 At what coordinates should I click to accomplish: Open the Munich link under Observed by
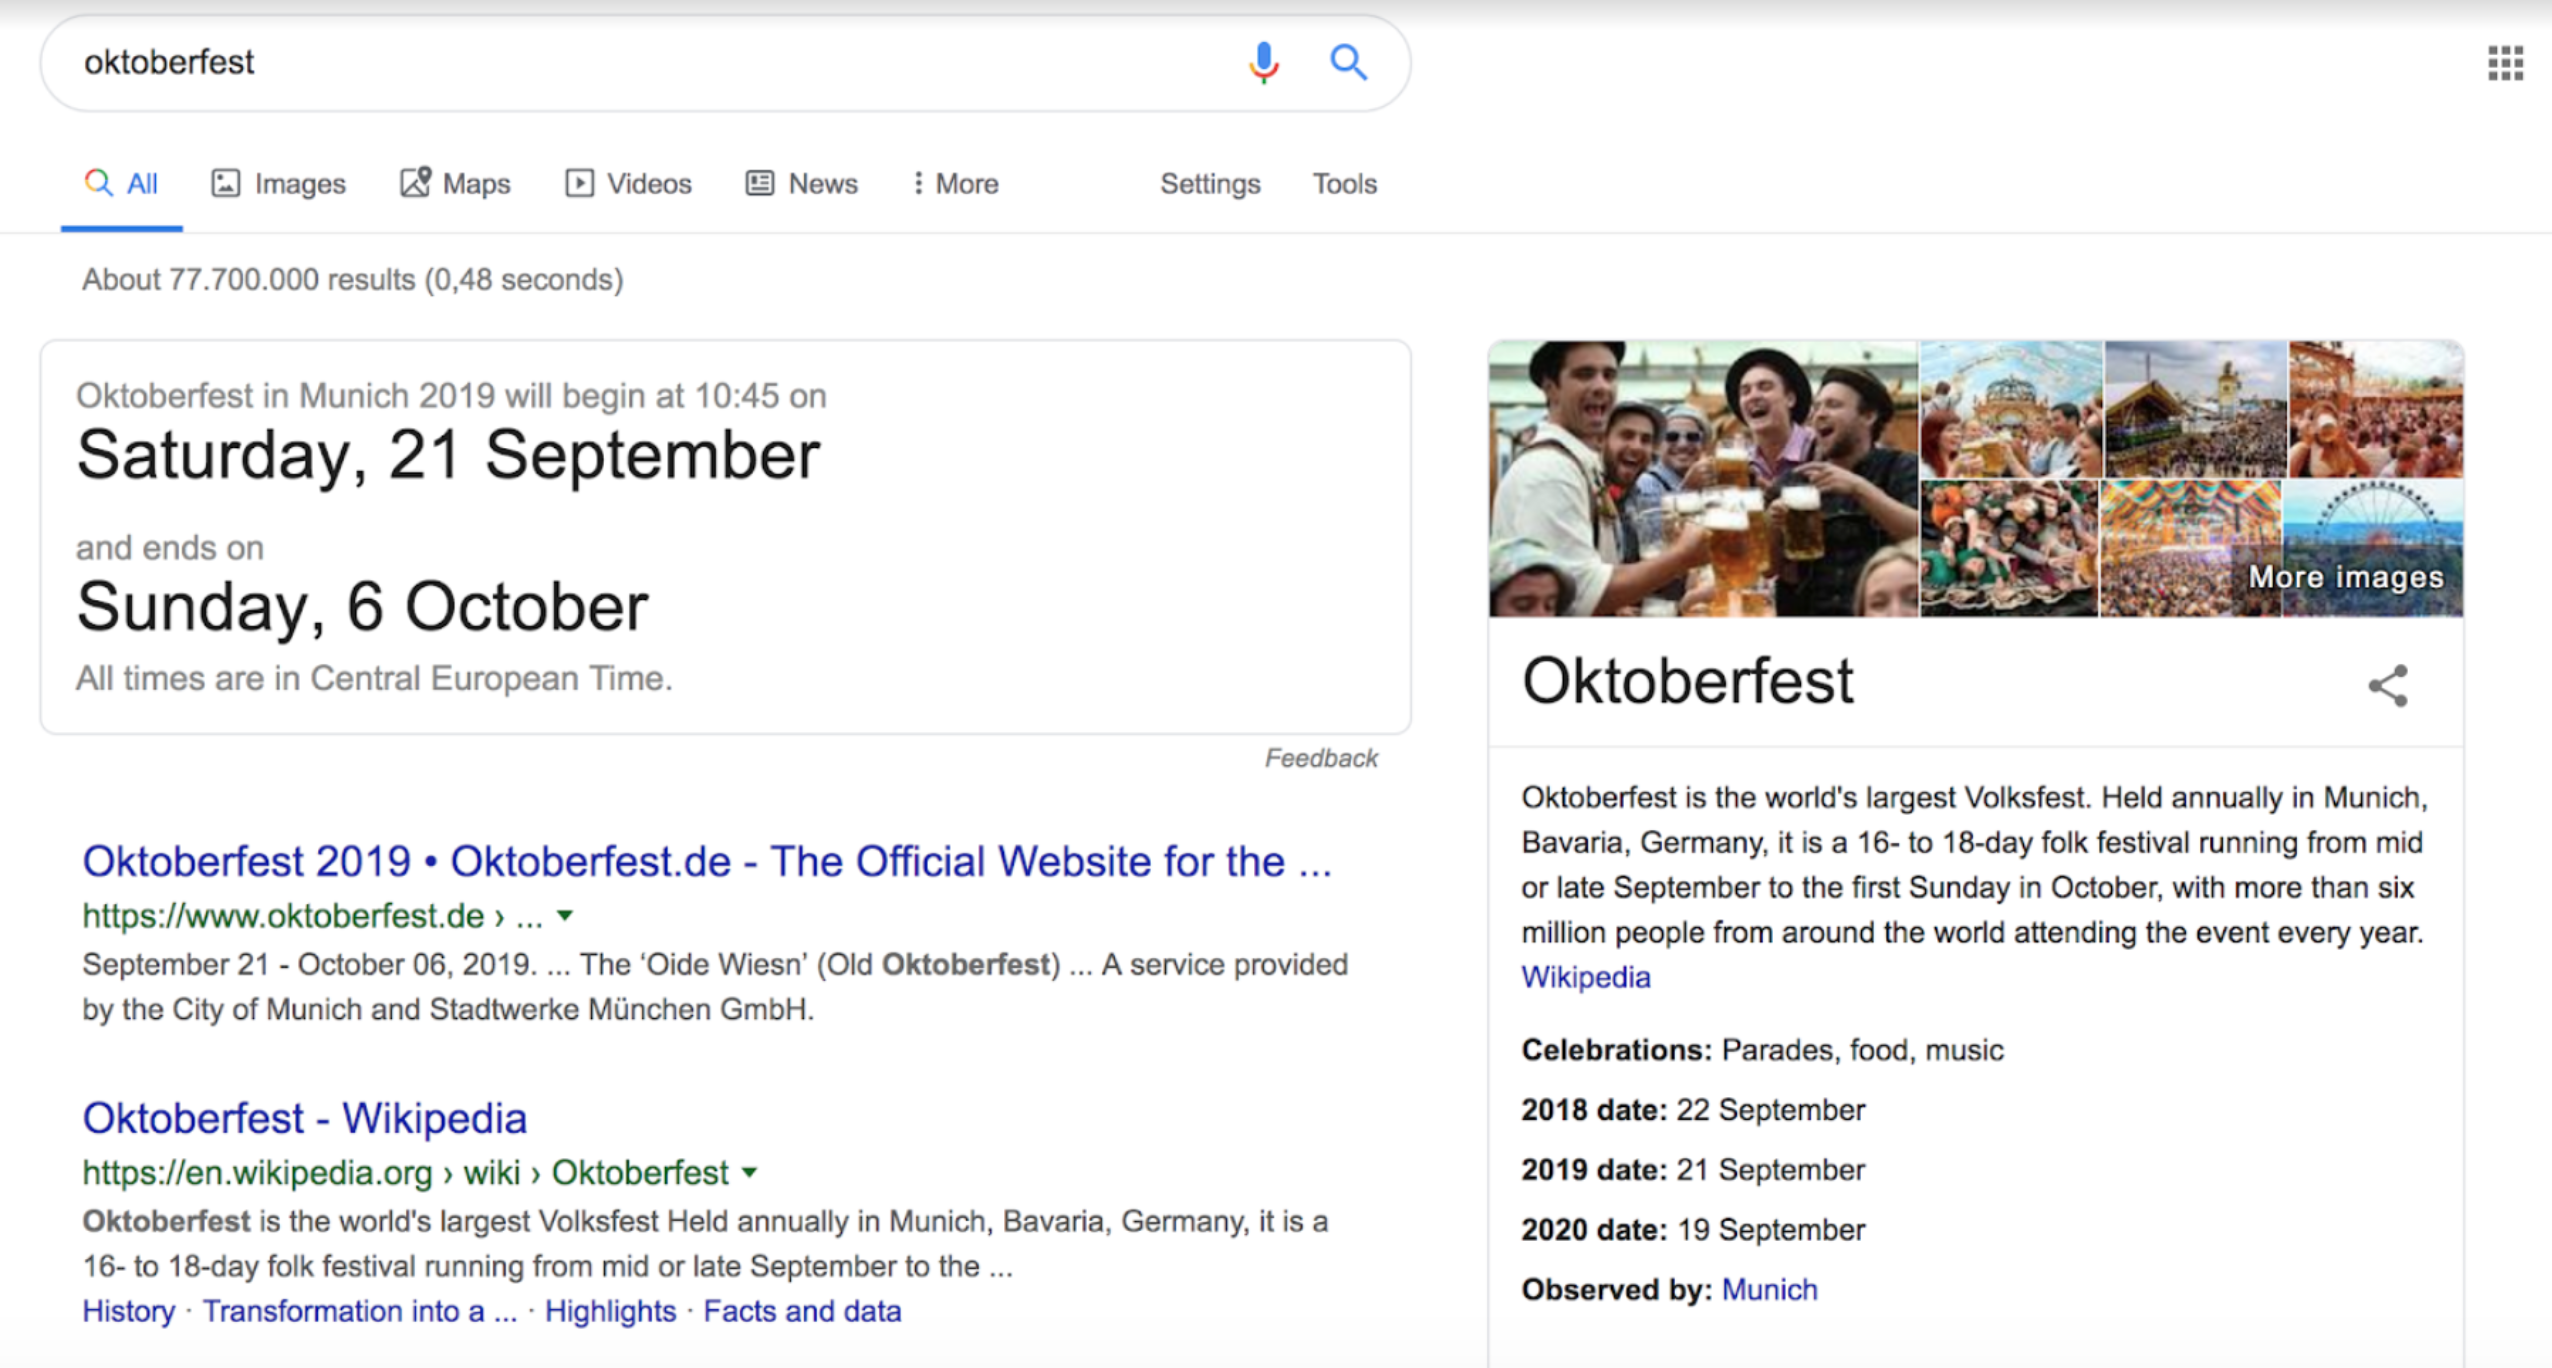pyautogui.click(x=1769, y=1289)
